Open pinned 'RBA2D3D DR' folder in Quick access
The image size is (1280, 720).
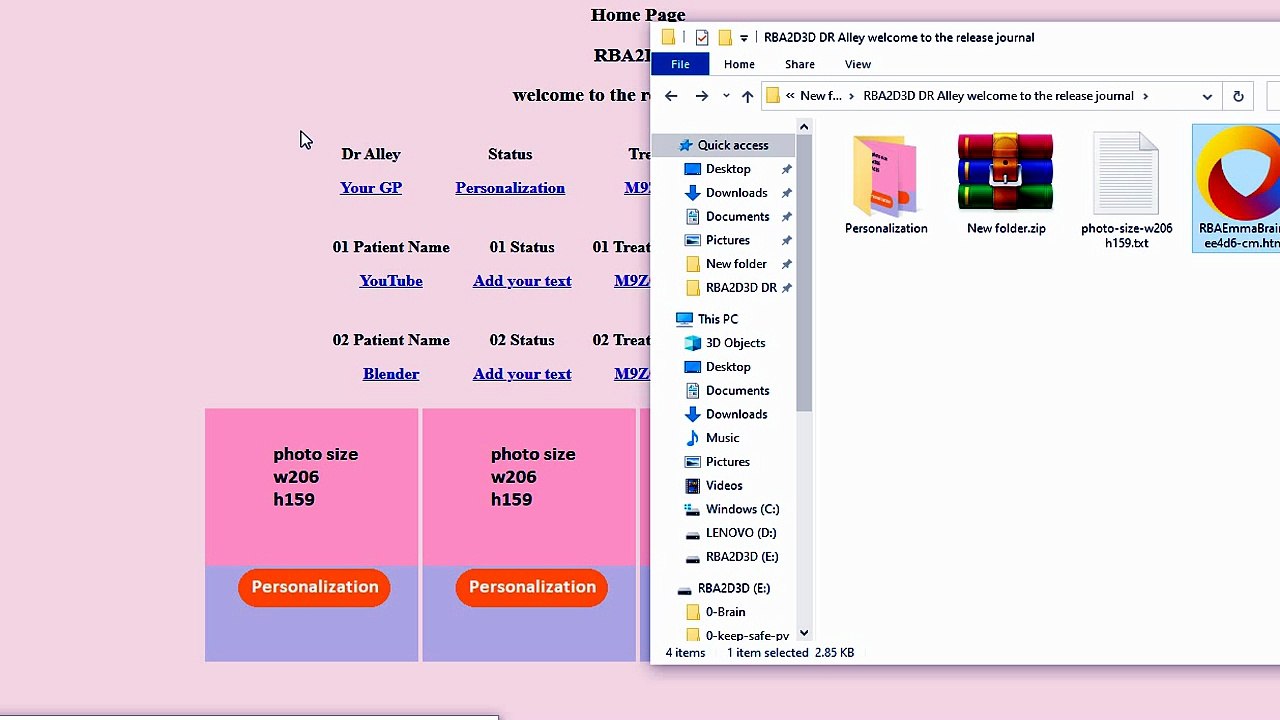(x=741, y=288)
